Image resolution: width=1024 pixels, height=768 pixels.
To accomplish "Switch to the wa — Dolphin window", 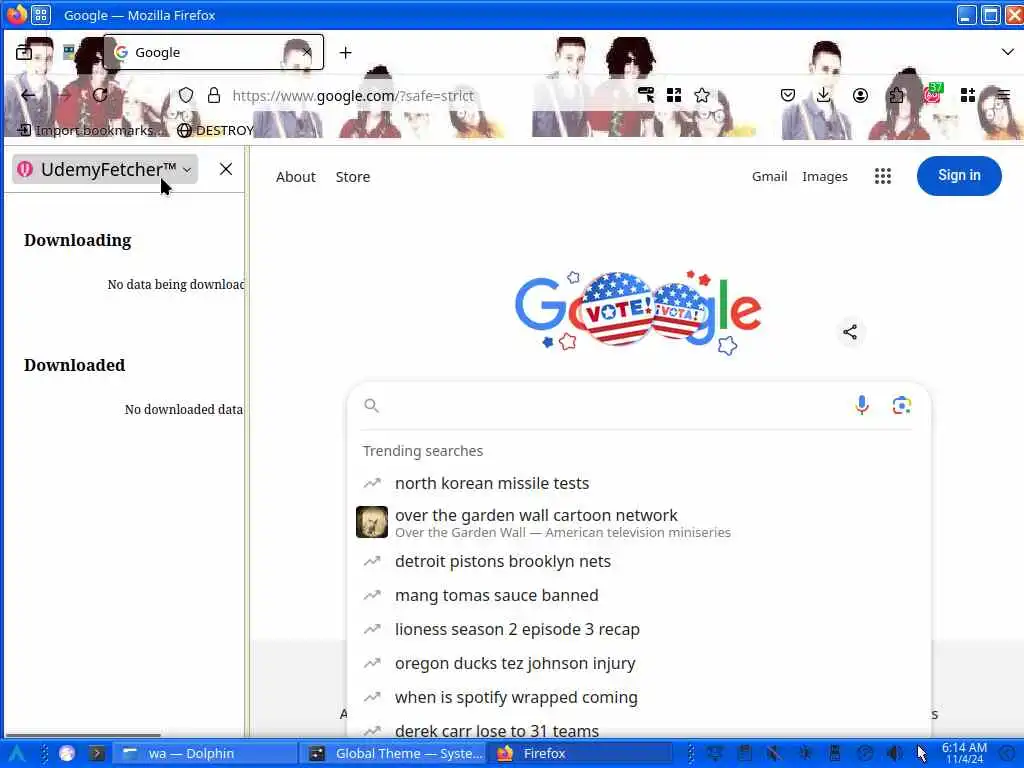I will tap(204, 753).
